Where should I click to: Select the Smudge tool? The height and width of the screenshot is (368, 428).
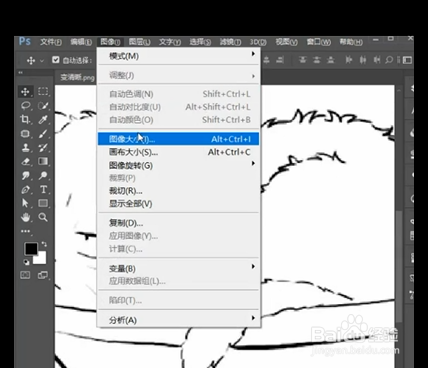(25, 176)
